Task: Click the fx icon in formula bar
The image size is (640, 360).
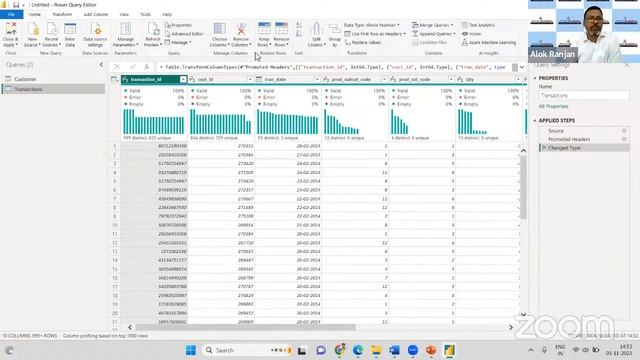Action: pyautogui.click(x=147, y=67)
